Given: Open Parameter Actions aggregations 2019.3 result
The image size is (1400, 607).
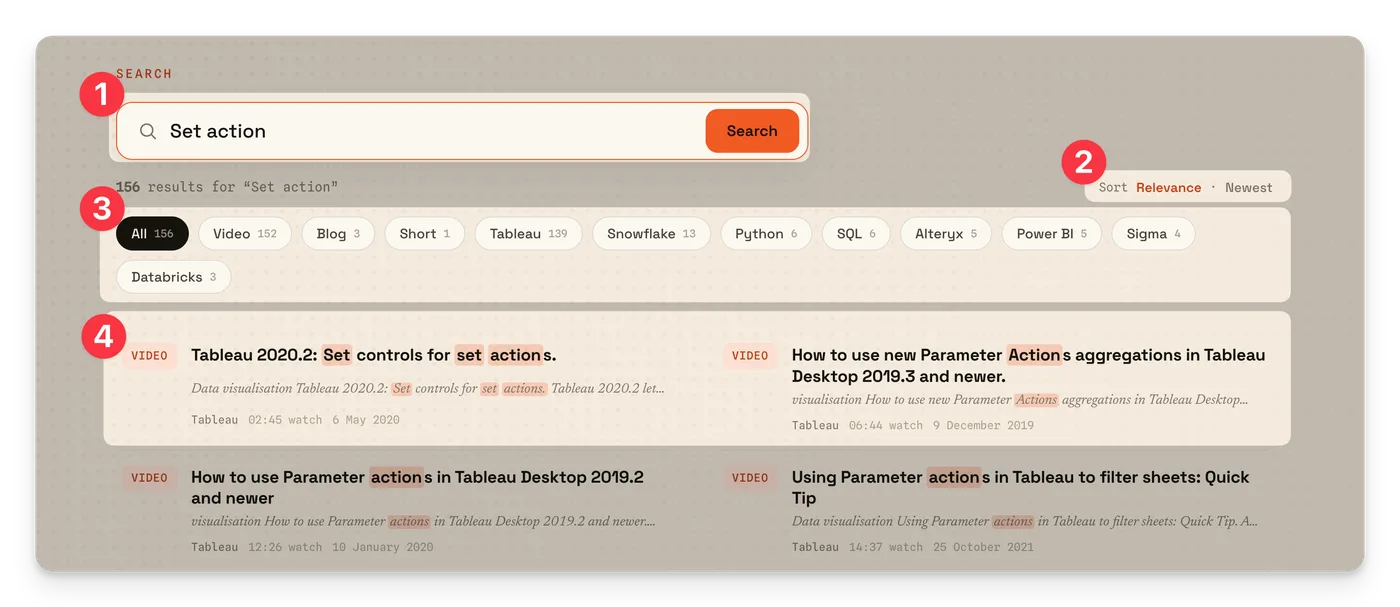Looking at the screenshot, I should pyautogui.click(x=1028, y=365).
